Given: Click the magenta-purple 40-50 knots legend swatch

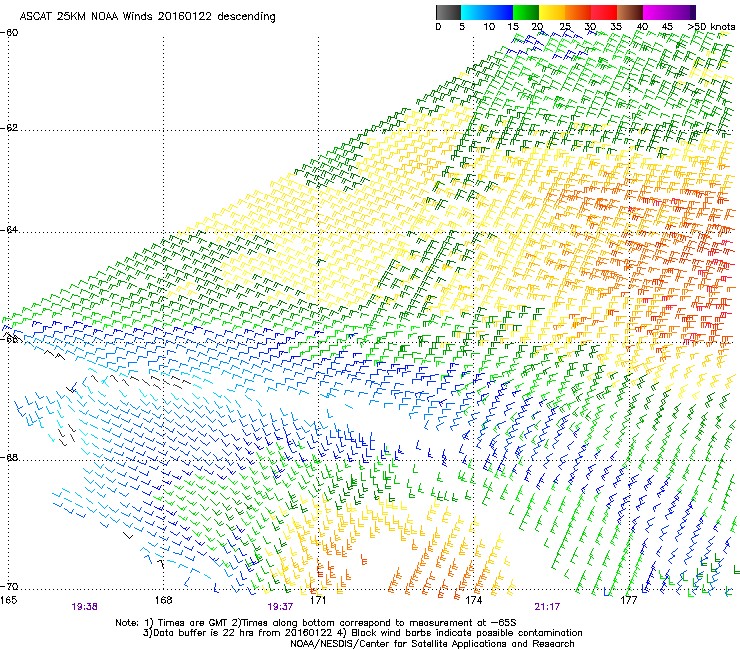Looking at the screenshot, I should coord(669,12).
